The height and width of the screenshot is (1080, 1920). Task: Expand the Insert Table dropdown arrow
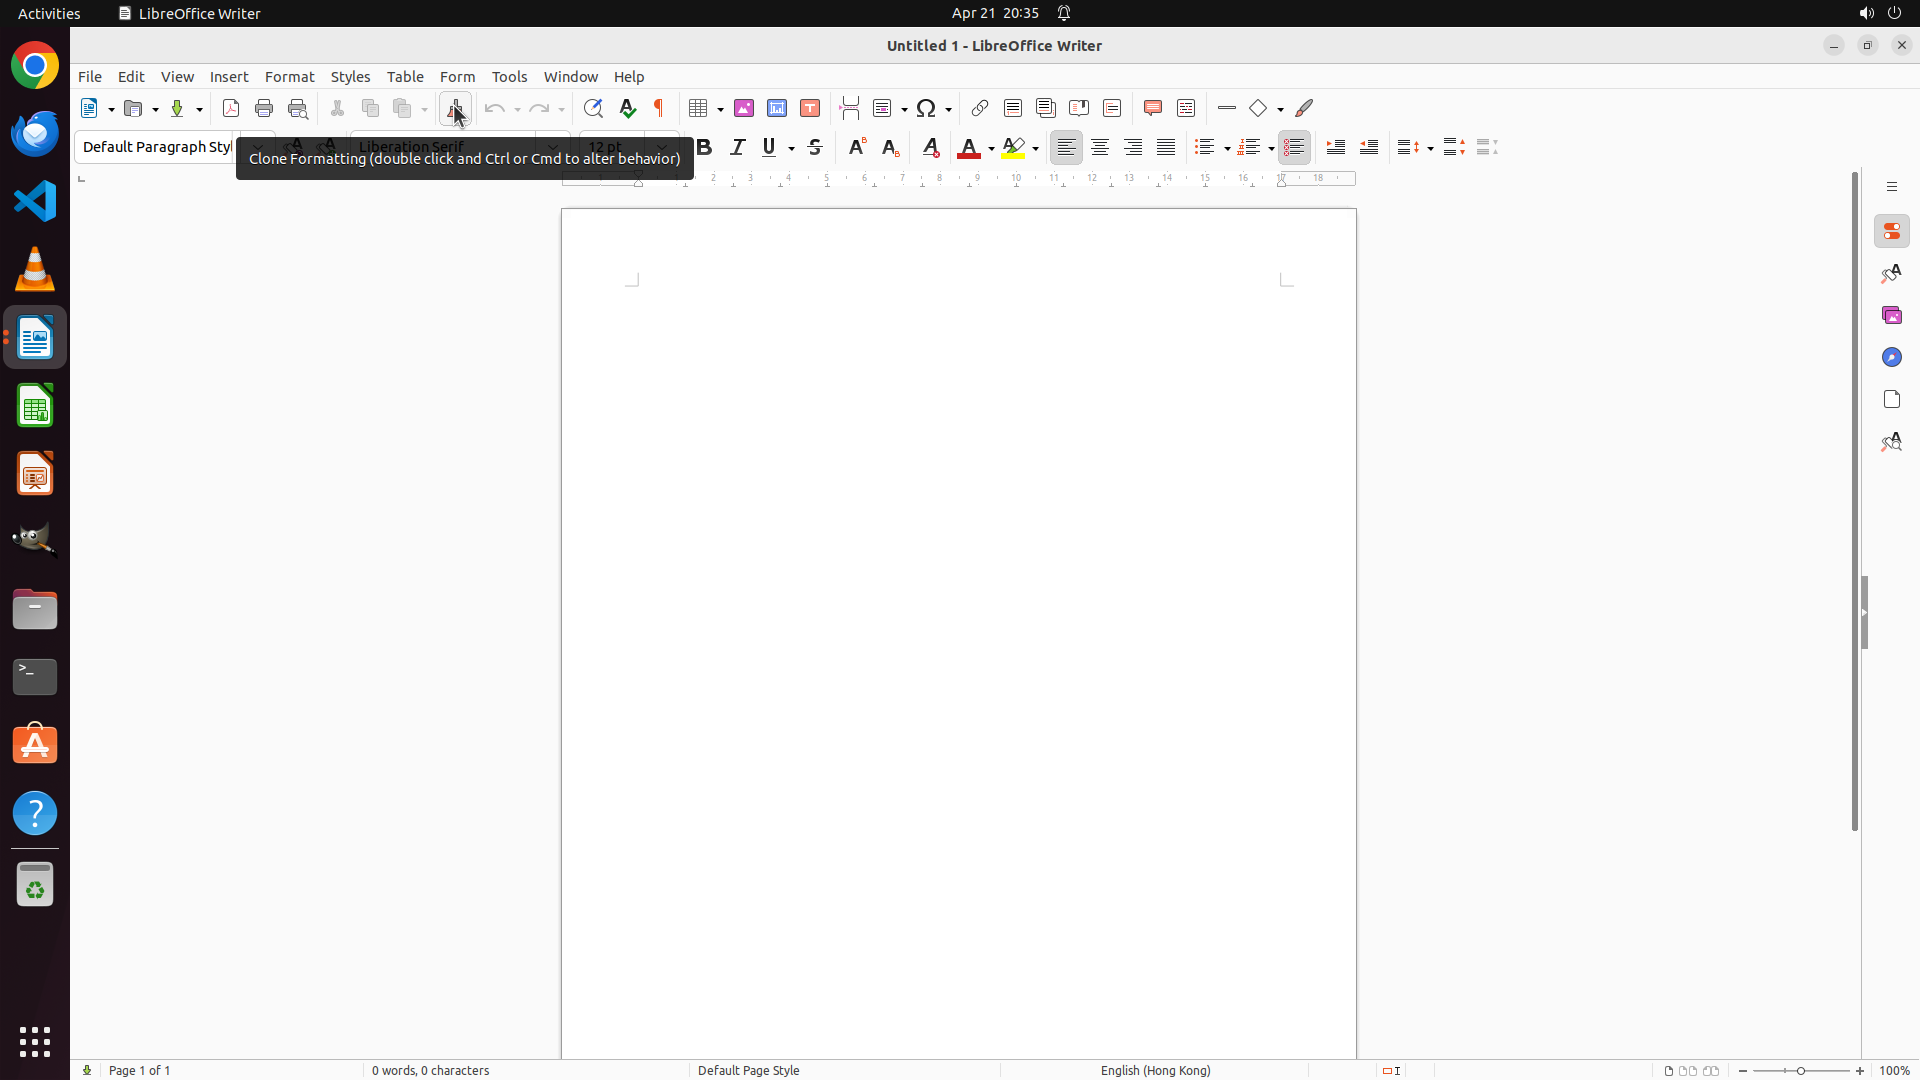pos(720,109)
